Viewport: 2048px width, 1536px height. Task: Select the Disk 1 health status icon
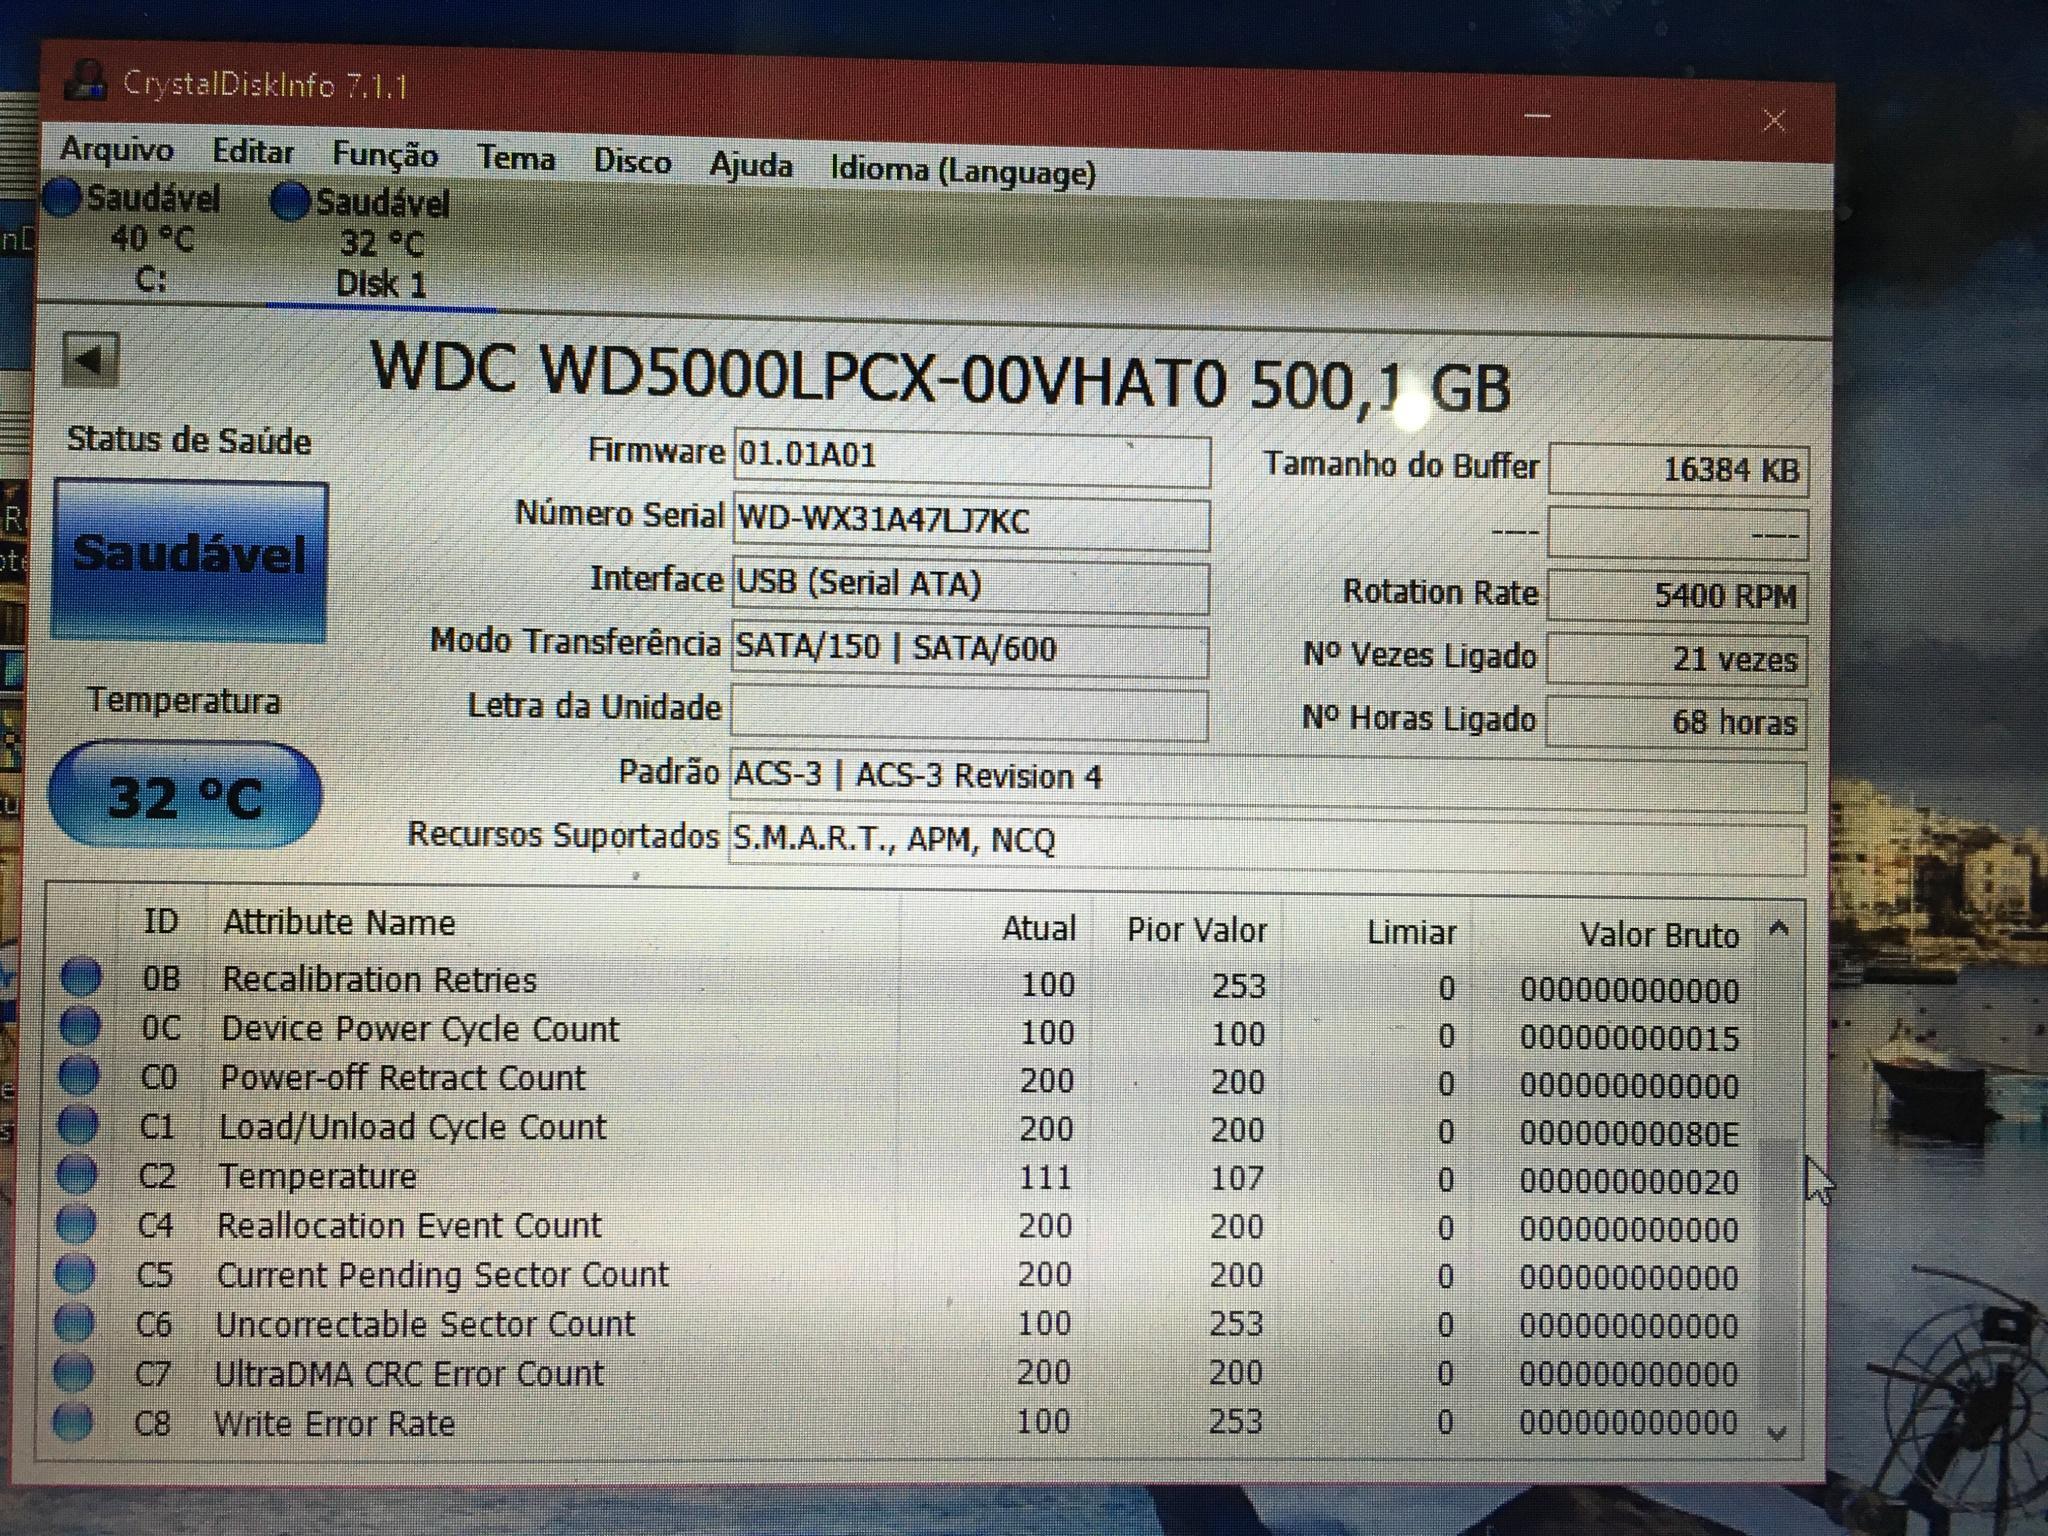(291, 201)
